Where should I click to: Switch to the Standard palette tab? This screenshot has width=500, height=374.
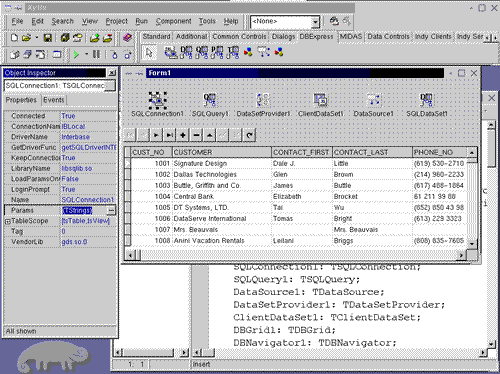click(156, 37)
